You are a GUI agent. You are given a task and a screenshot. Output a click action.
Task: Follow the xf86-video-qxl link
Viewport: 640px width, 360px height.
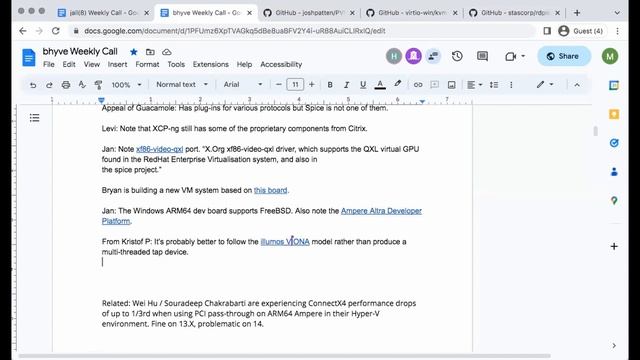[x=160, y=149]
